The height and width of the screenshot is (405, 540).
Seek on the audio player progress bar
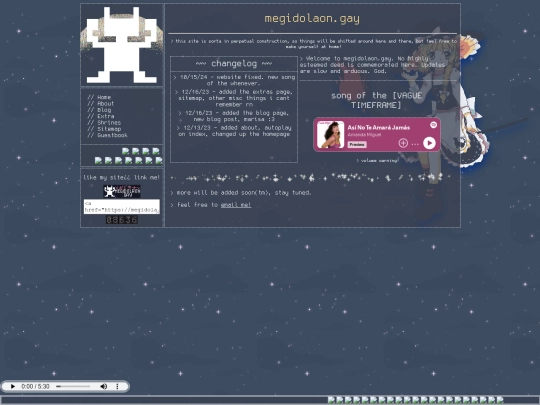73,386
